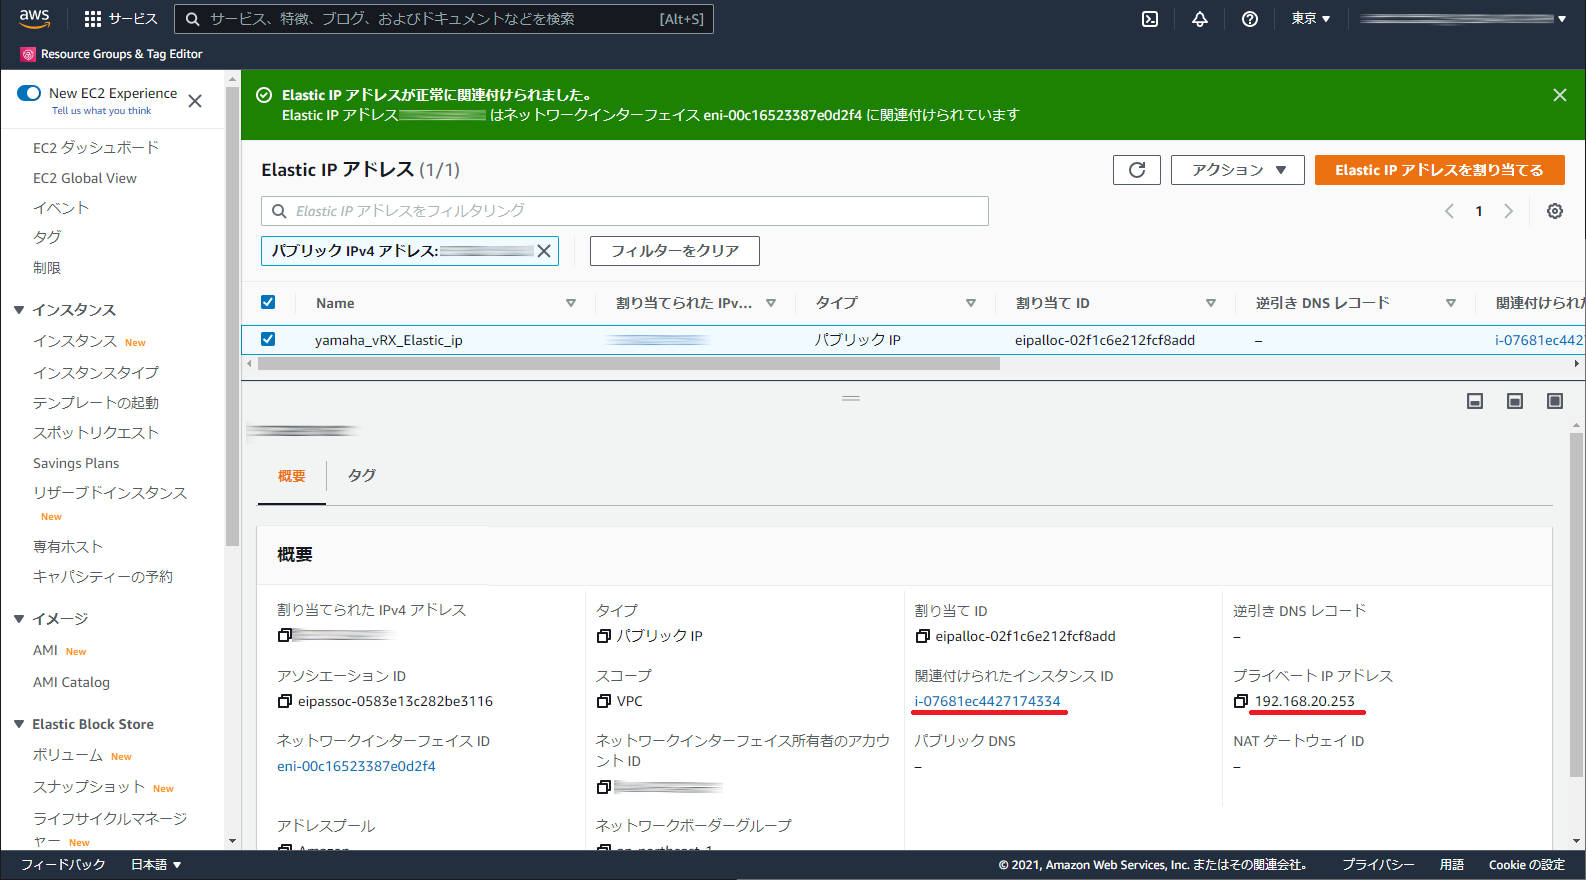Open Cookie の設定 in footer
The image size is (1586, 881).
point(1527,865)
